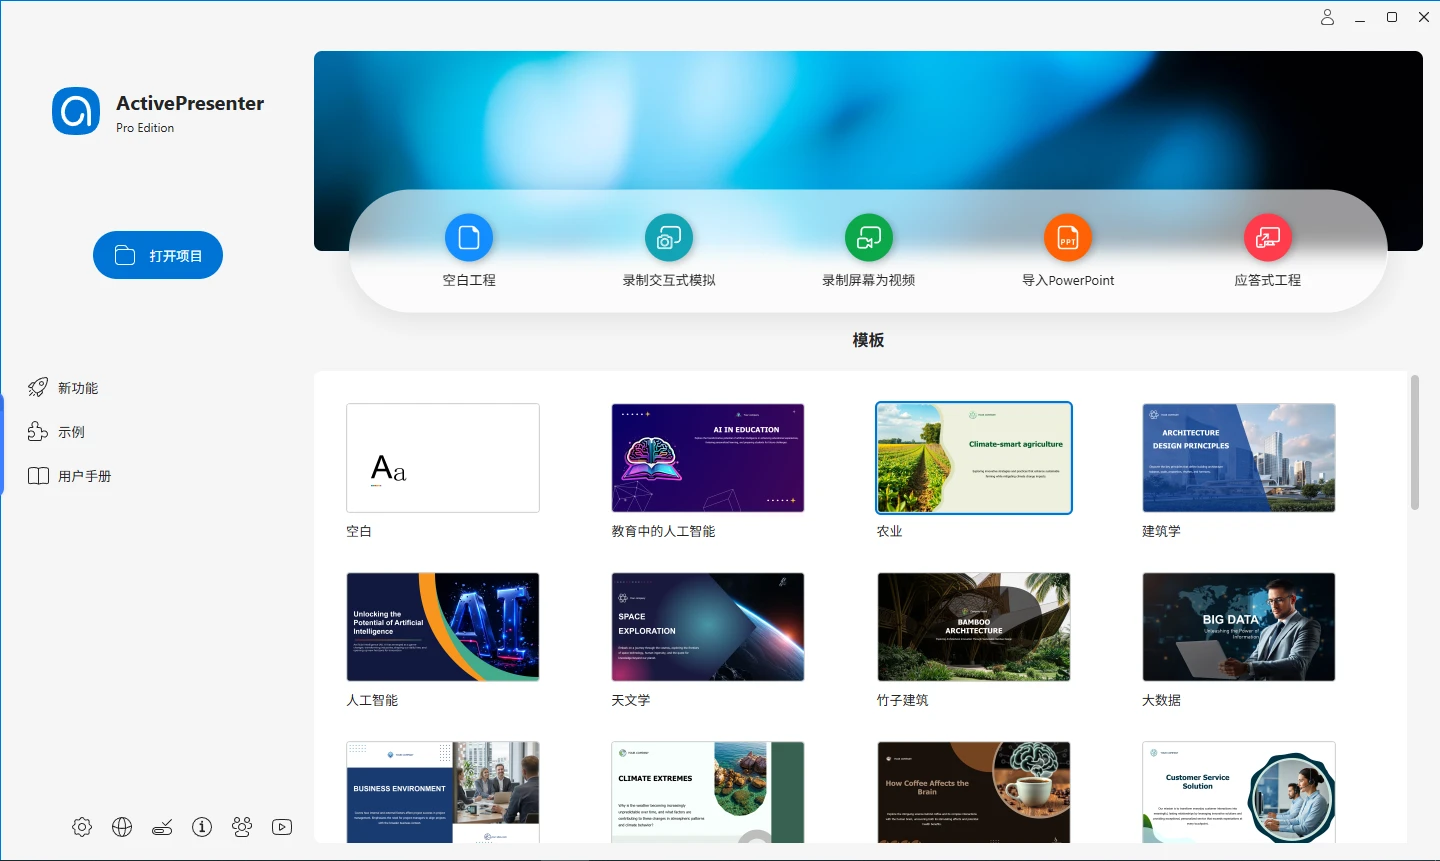Open the community icon

coord(241,827)
